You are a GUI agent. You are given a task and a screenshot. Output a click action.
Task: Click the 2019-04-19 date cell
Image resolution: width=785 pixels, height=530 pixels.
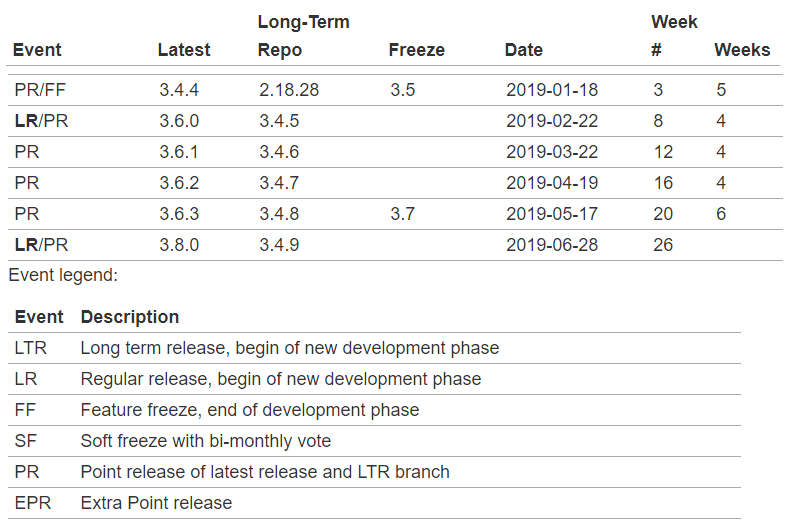point(552,183)
